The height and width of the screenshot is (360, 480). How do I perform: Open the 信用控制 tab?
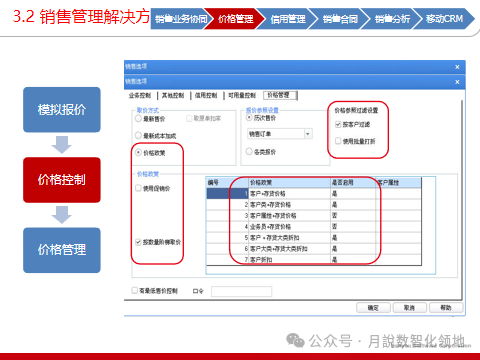[206, 96]
